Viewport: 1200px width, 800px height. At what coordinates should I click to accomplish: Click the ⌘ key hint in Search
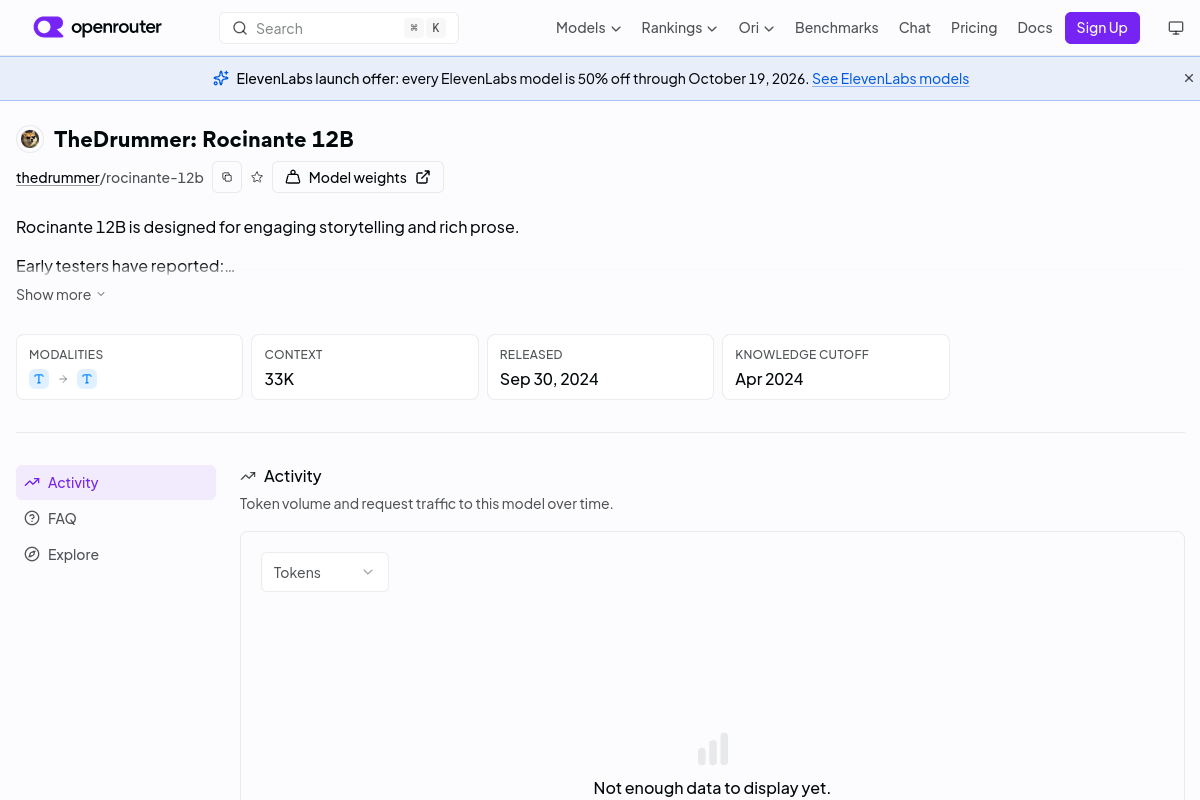click(414, 28)
